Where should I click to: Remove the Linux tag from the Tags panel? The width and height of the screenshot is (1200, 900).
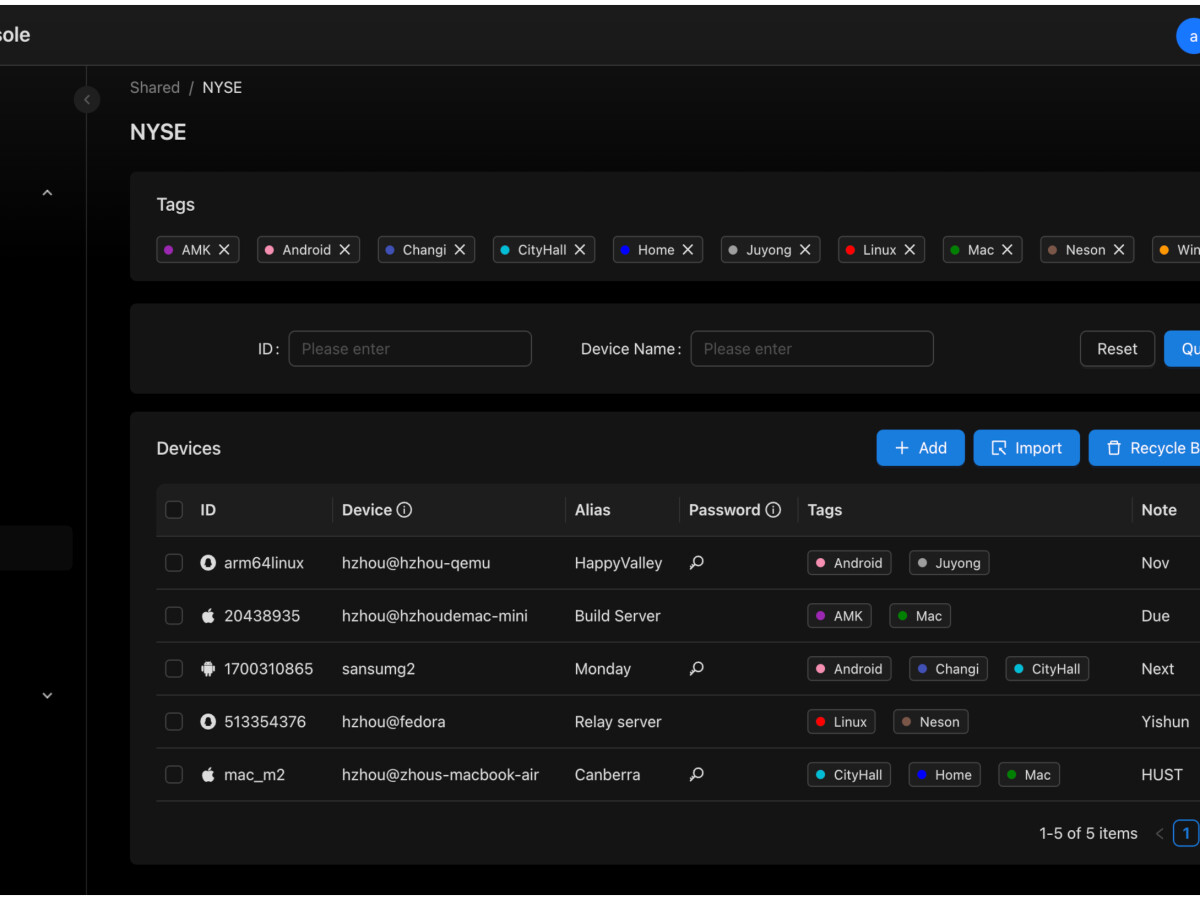(910, 250)
